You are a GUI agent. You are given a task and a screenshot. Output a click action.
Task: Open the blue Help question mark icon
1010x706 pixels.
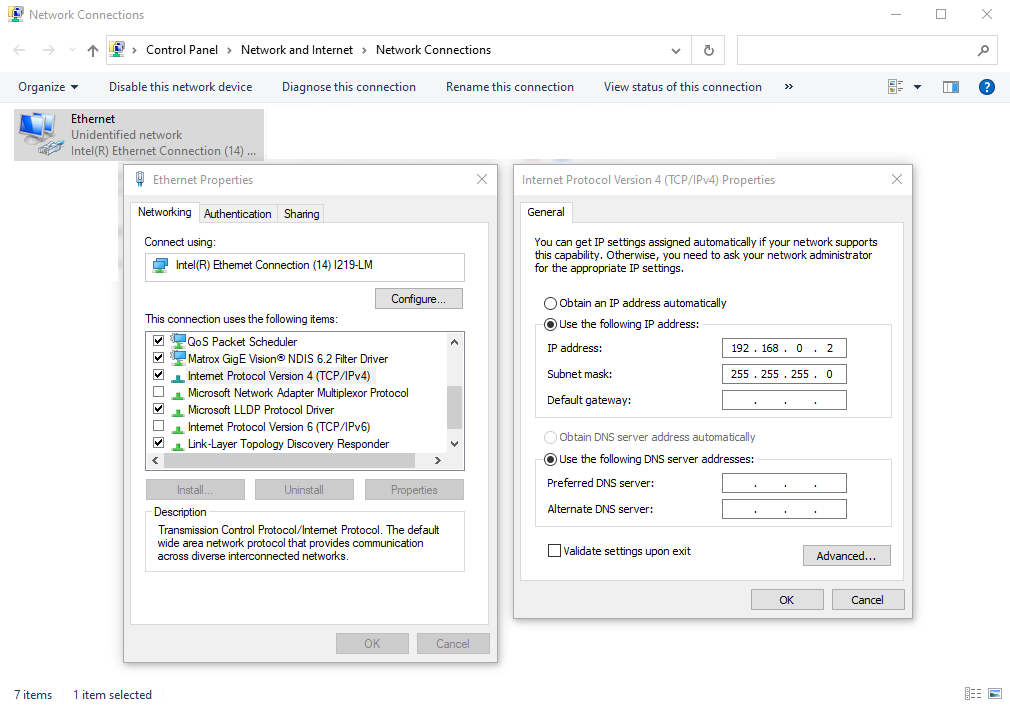[986, 87]
